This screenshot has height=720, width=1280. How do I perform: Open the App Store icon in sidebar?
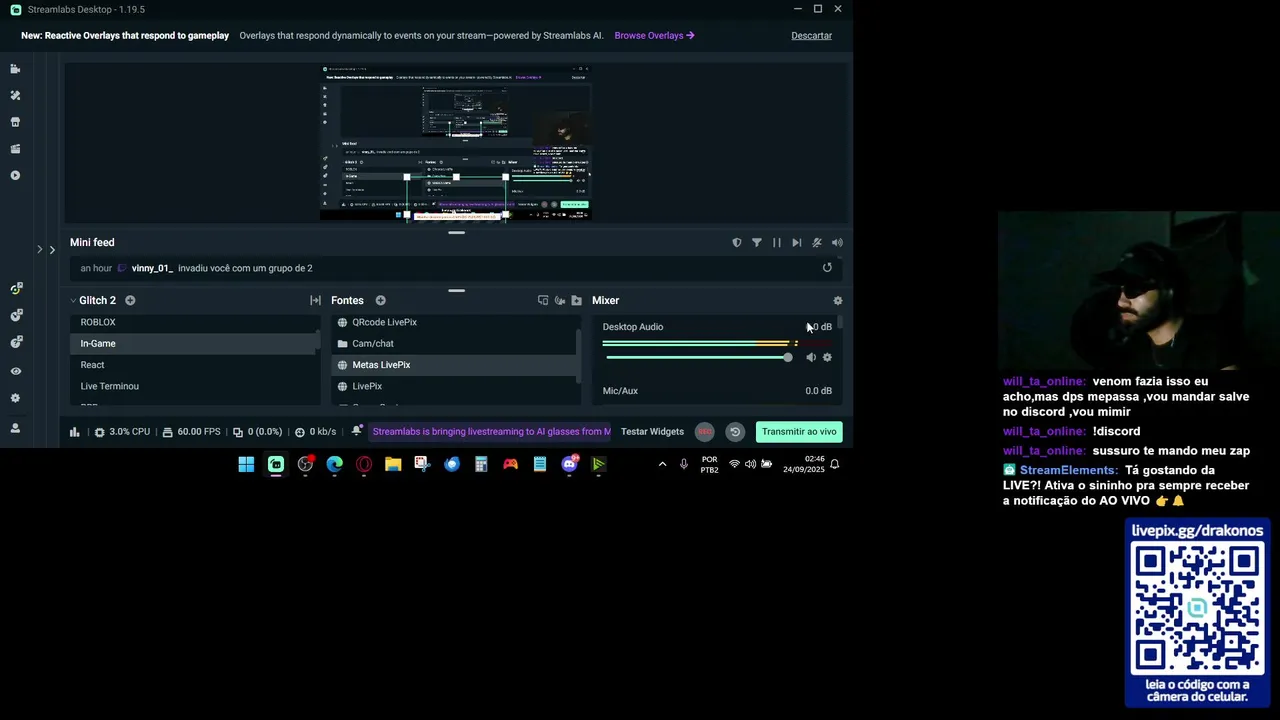click(15, 122)
